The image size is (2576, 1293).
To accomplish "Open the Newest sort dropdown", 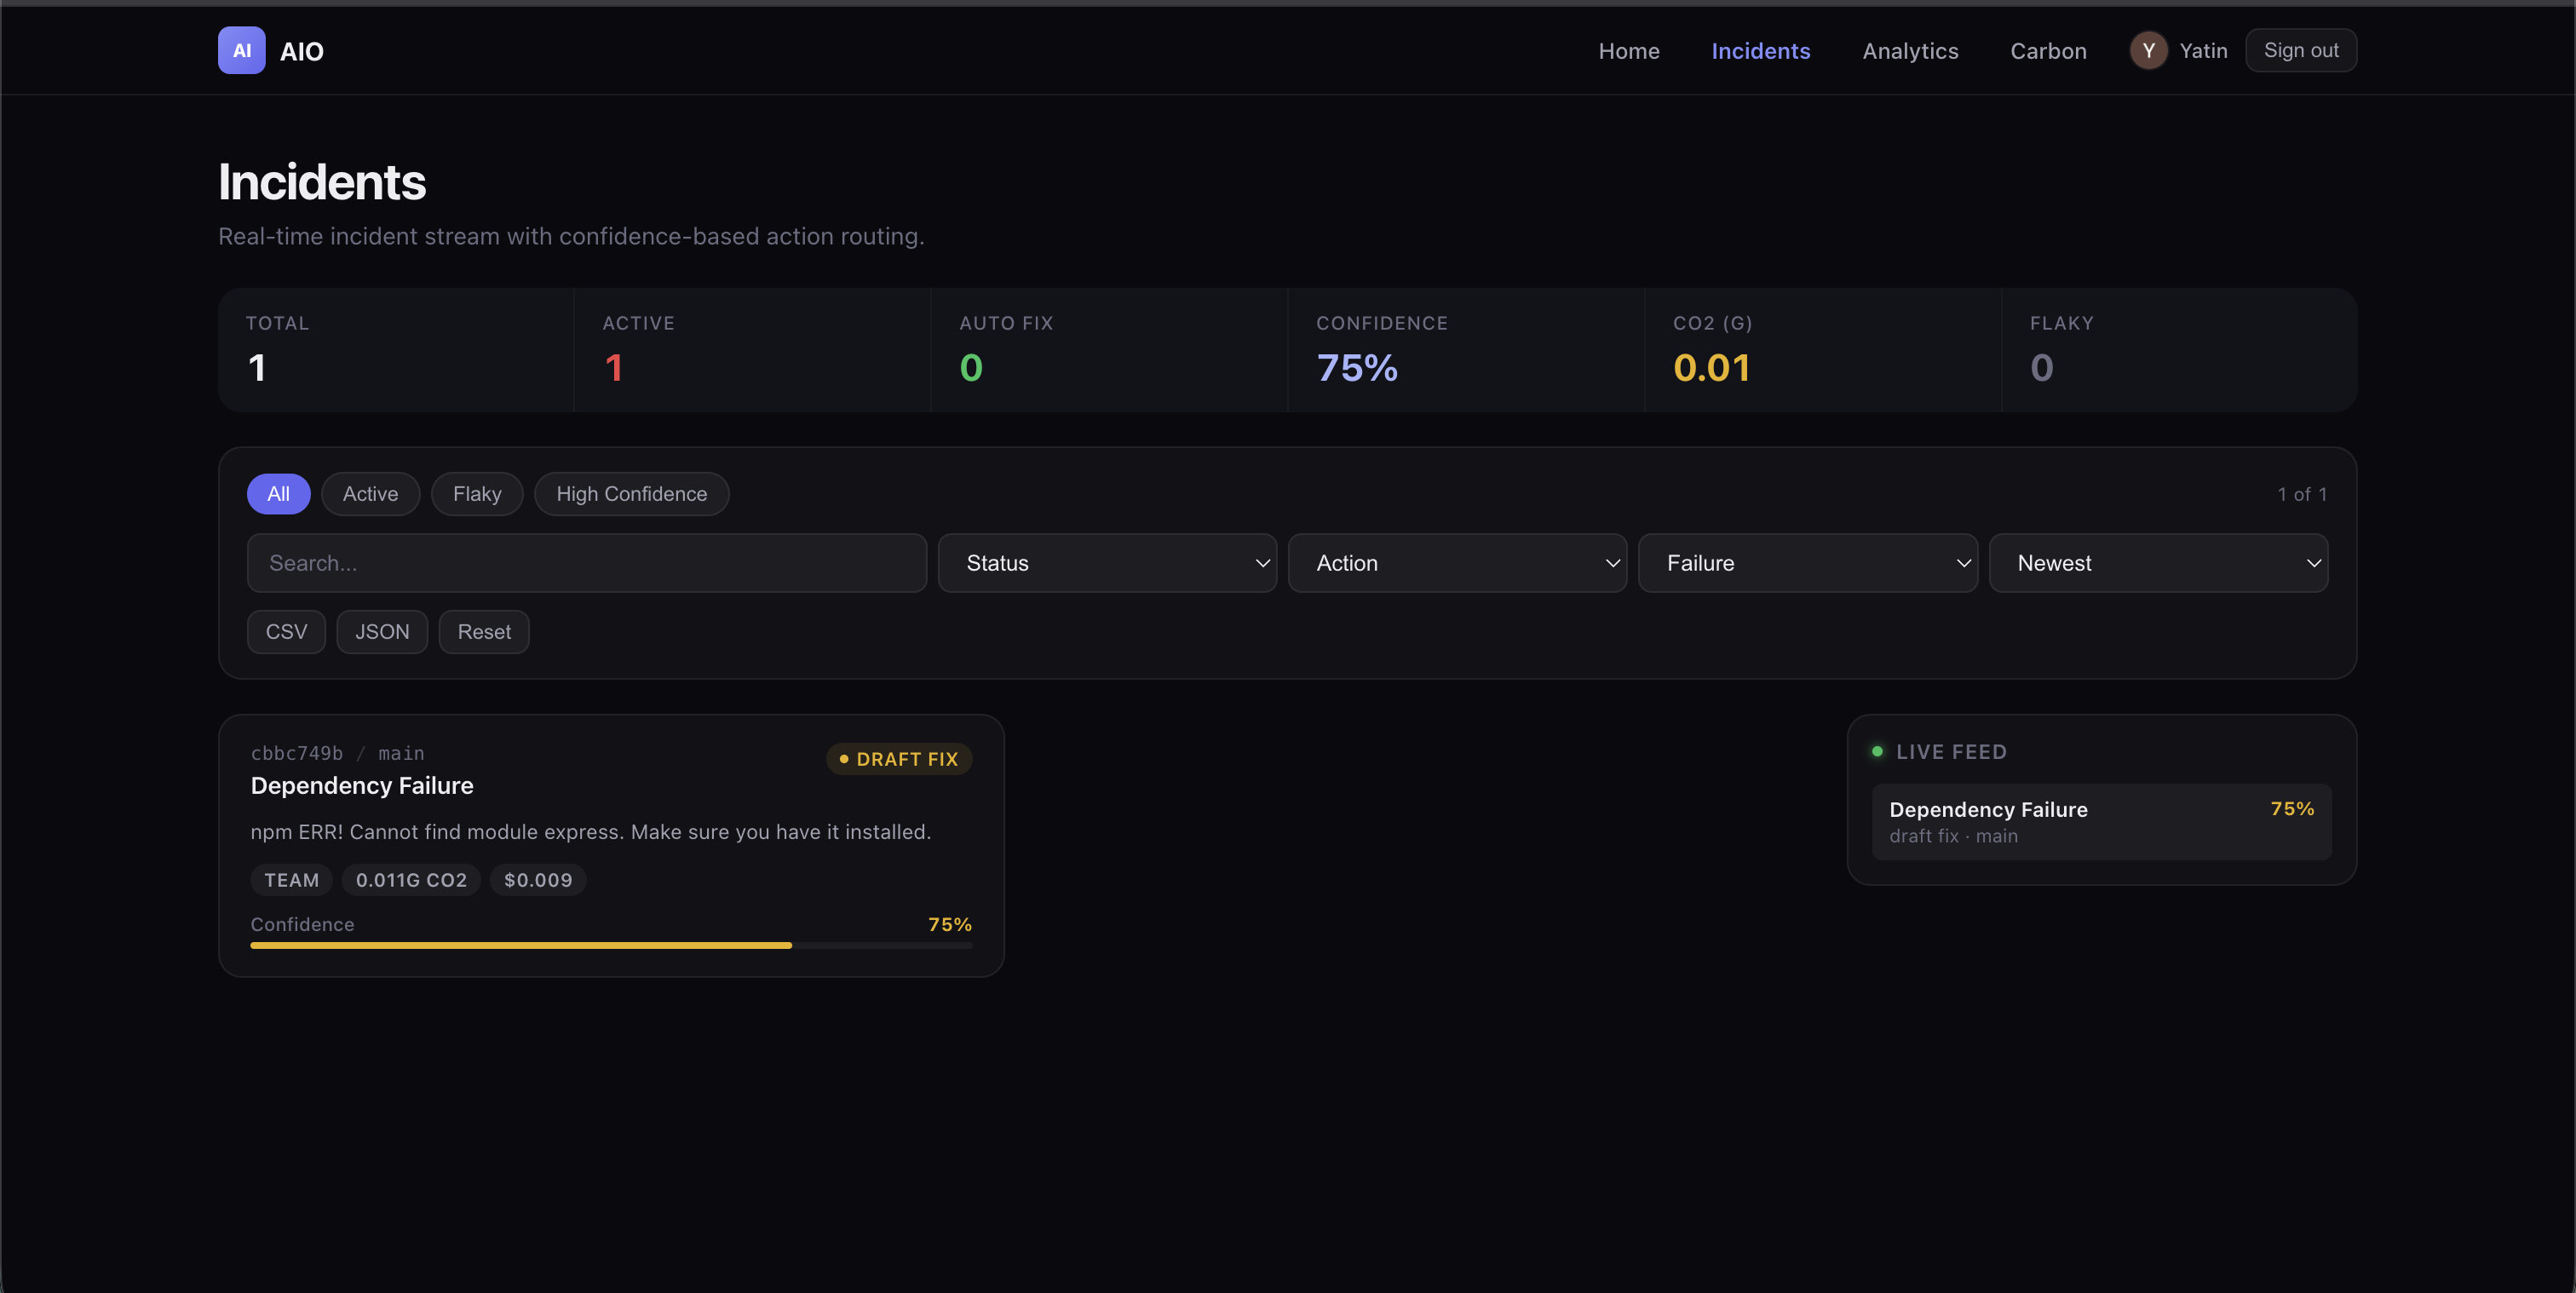I will point(2158,563).
